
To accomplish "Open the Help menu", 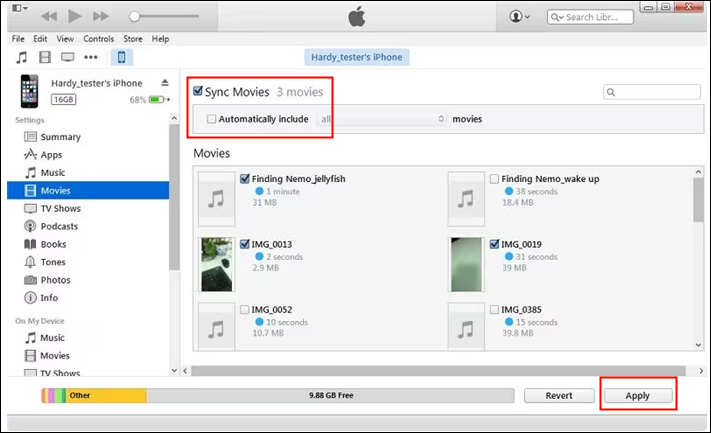I will [160, 39].
